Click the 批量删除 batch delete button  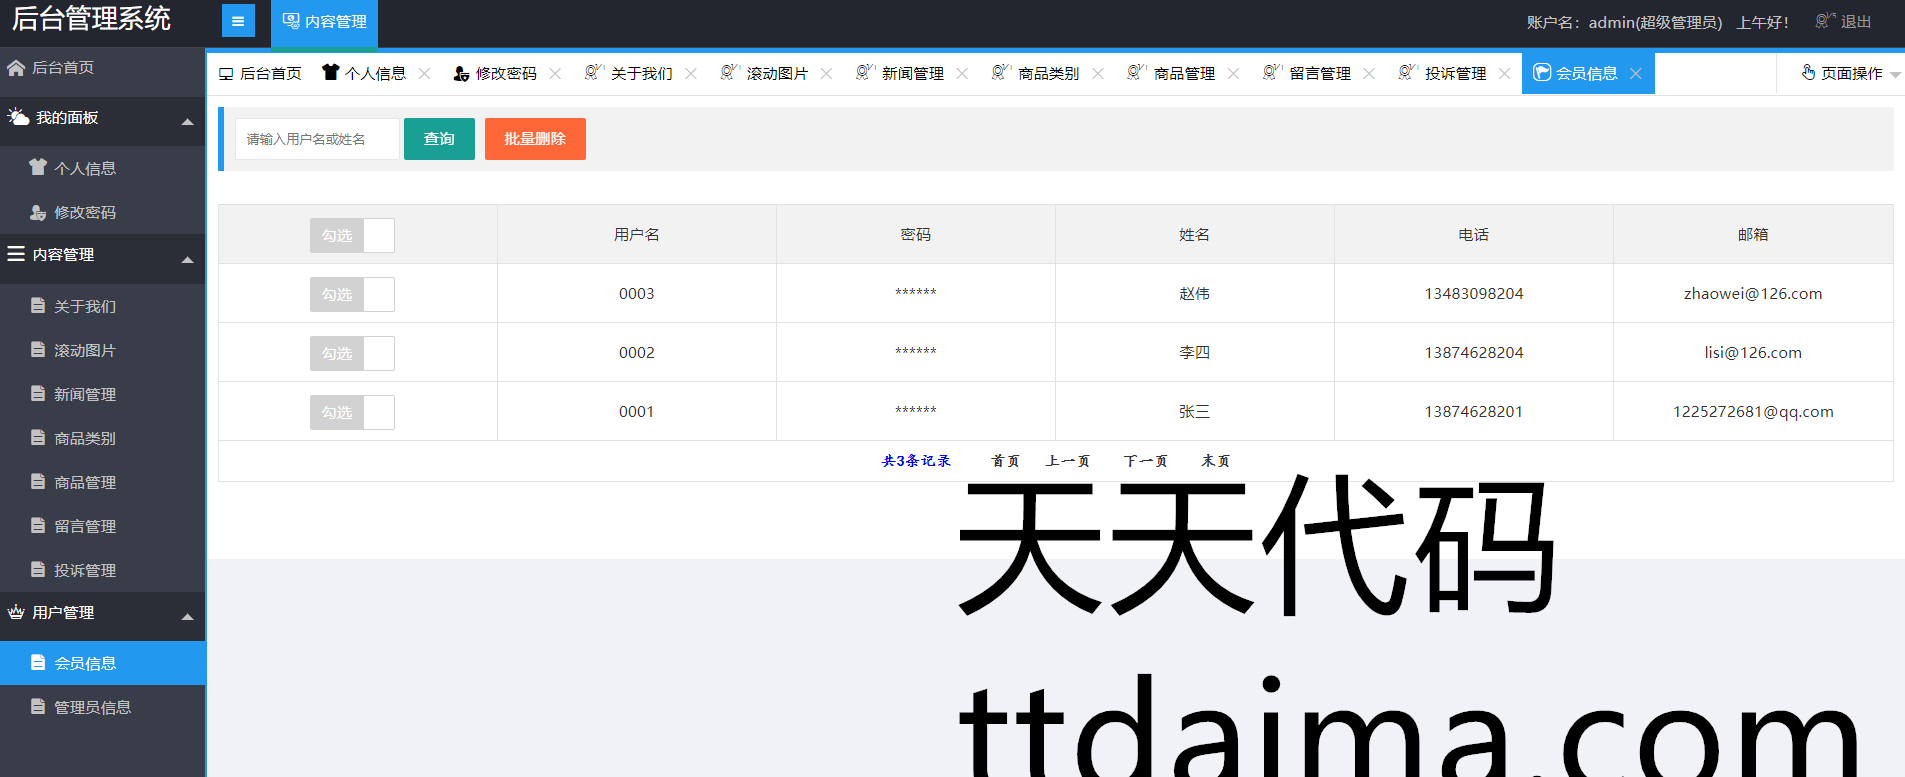(535, 139)
